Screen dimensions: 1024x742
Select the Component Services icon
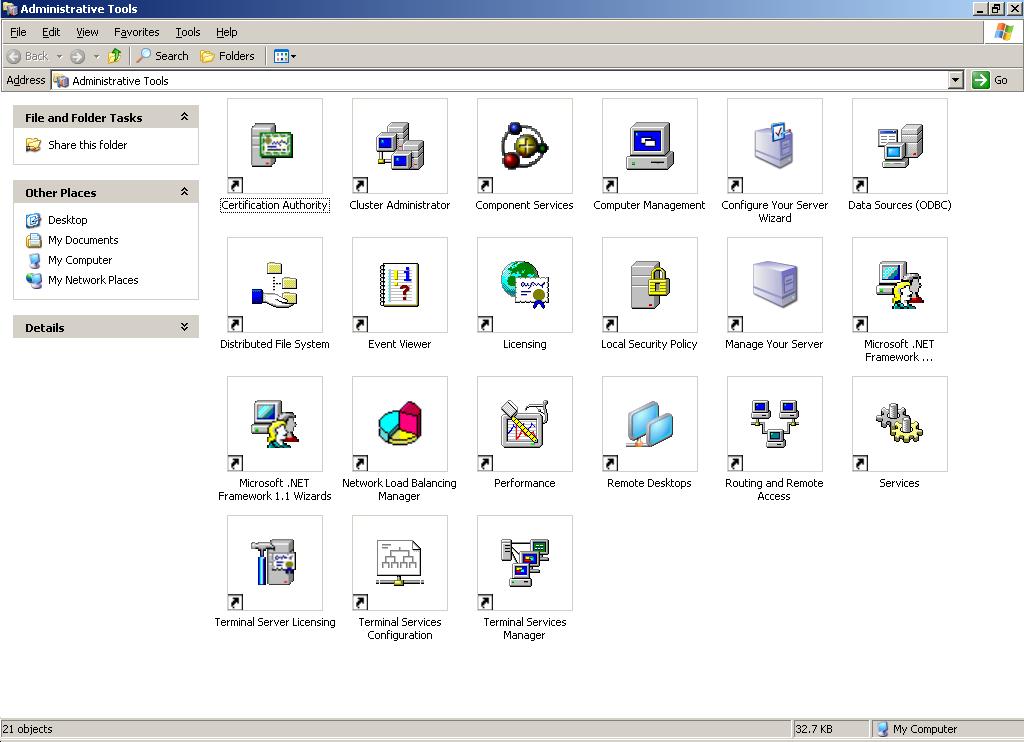[524, 146]
